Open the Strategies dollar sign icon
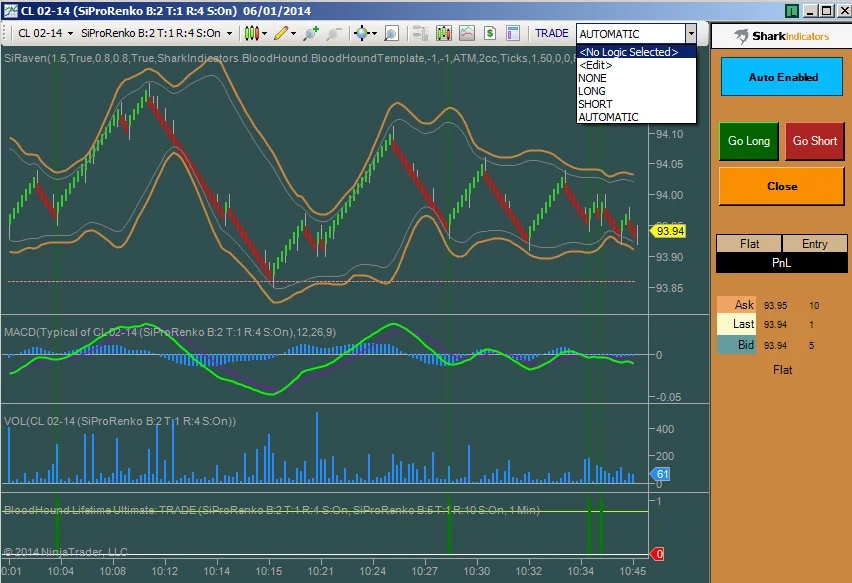 click(490, 33)
